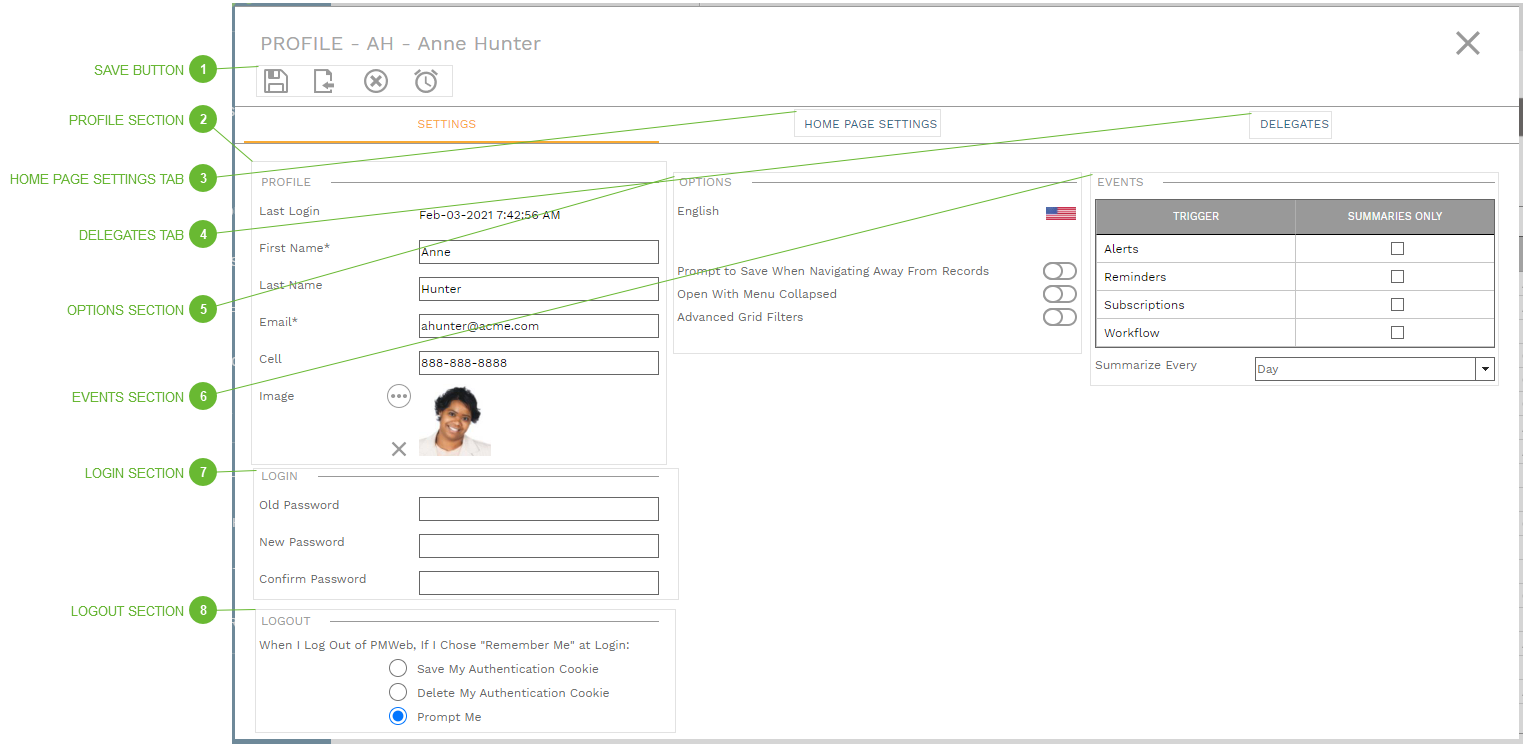Toggle Open With Menu Collapsed
This screenshot has width=1526, height=747.
click(x=1059, y=293)
